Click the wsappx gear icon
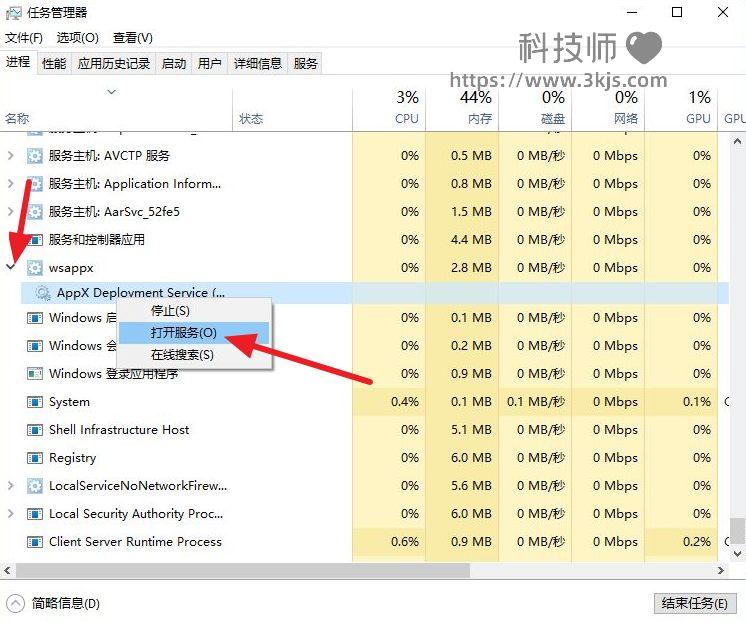The height and width of the screenshot is (627, 746). coord(35,268)
